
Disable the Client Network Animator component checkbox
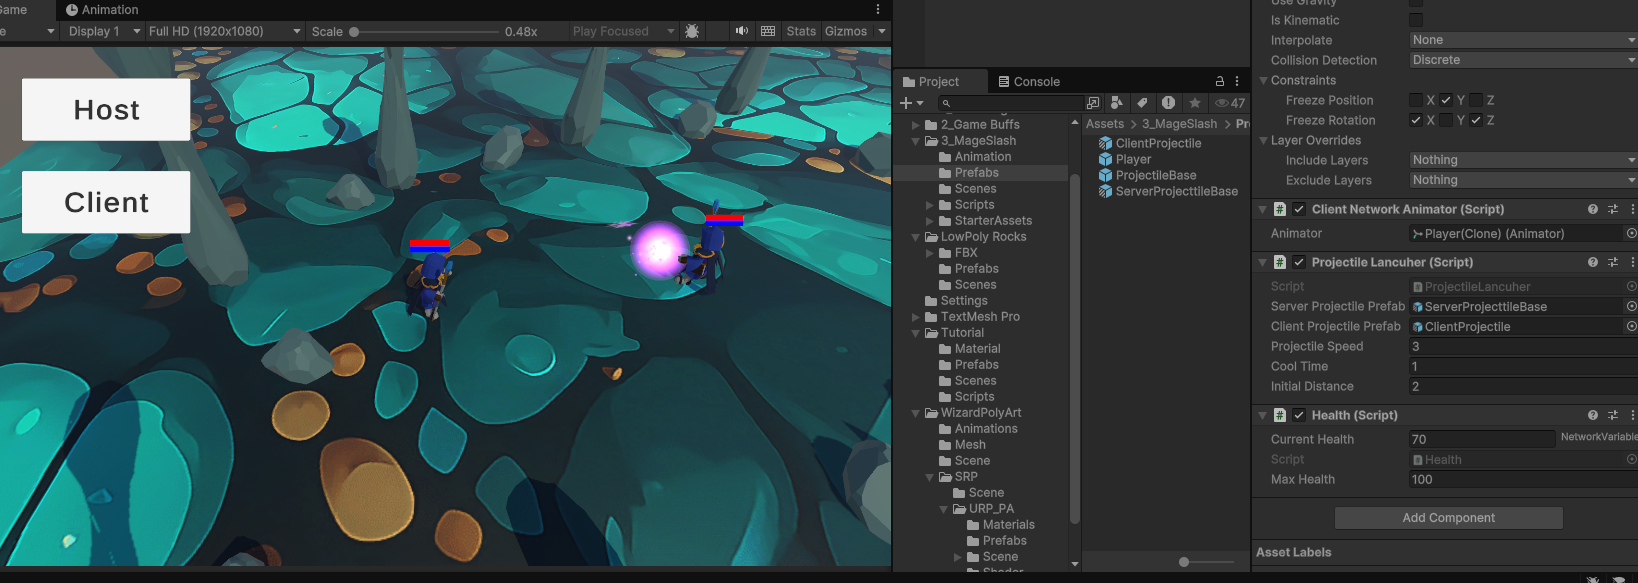pos(1299,209)
